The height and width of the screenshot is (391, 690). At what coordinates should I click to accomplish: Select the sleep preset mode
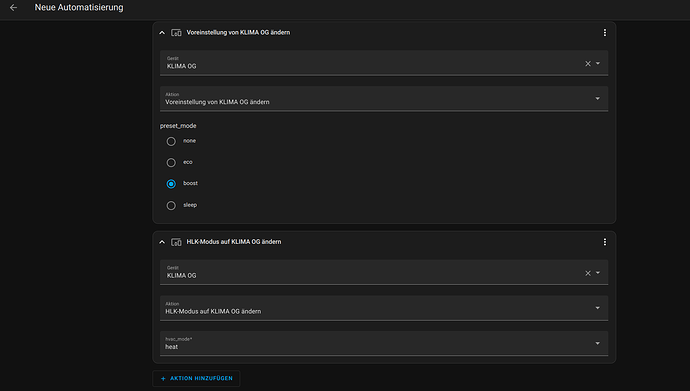(171, 205)
